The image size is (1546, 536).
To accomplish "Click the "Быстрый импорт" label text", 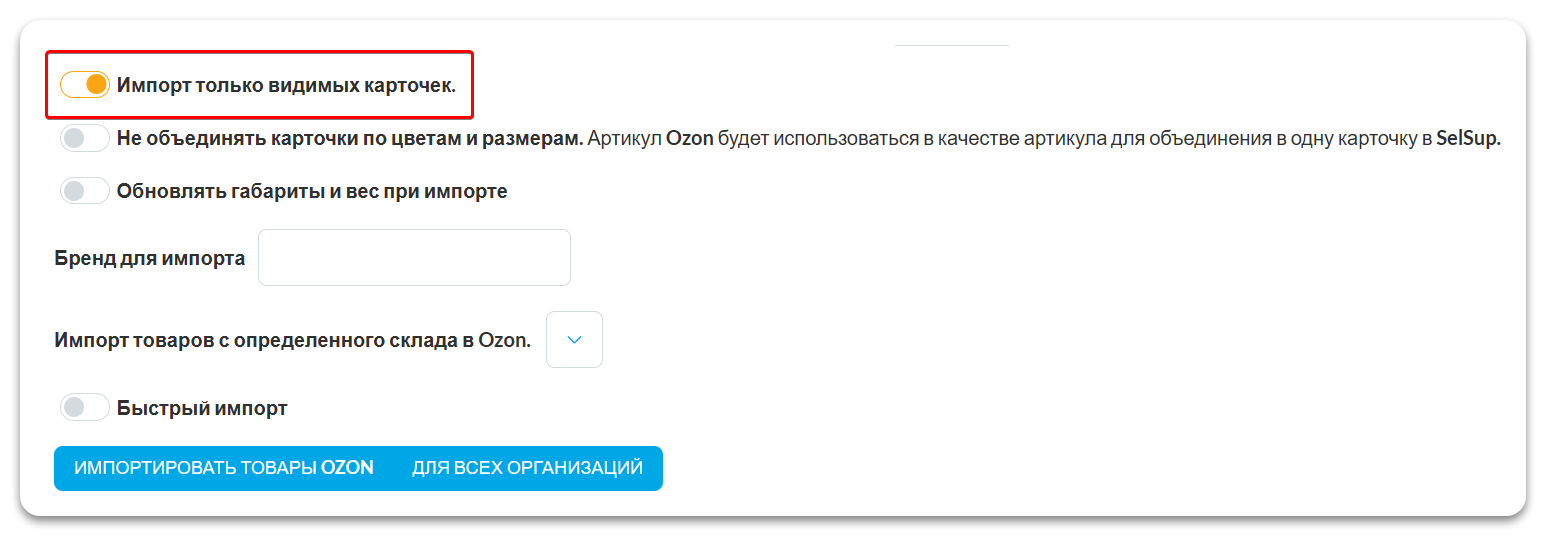I will [202, 408].
